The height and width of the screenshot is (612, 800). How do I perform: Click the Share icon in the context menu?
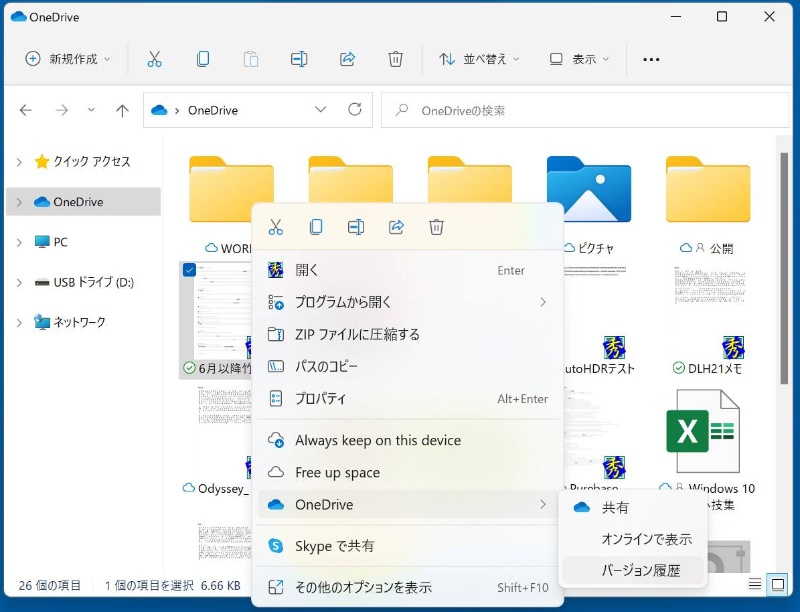396,227
